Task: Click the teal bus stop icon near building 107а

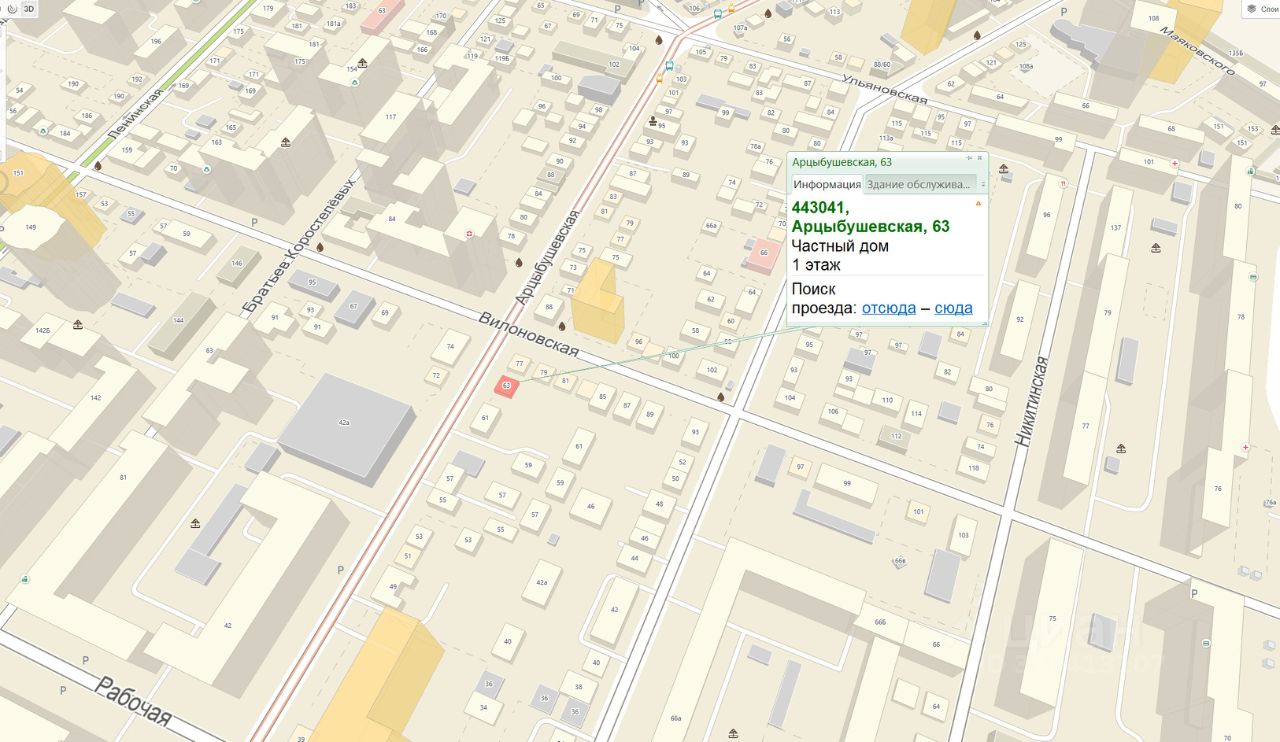Action: pos(718,15)
